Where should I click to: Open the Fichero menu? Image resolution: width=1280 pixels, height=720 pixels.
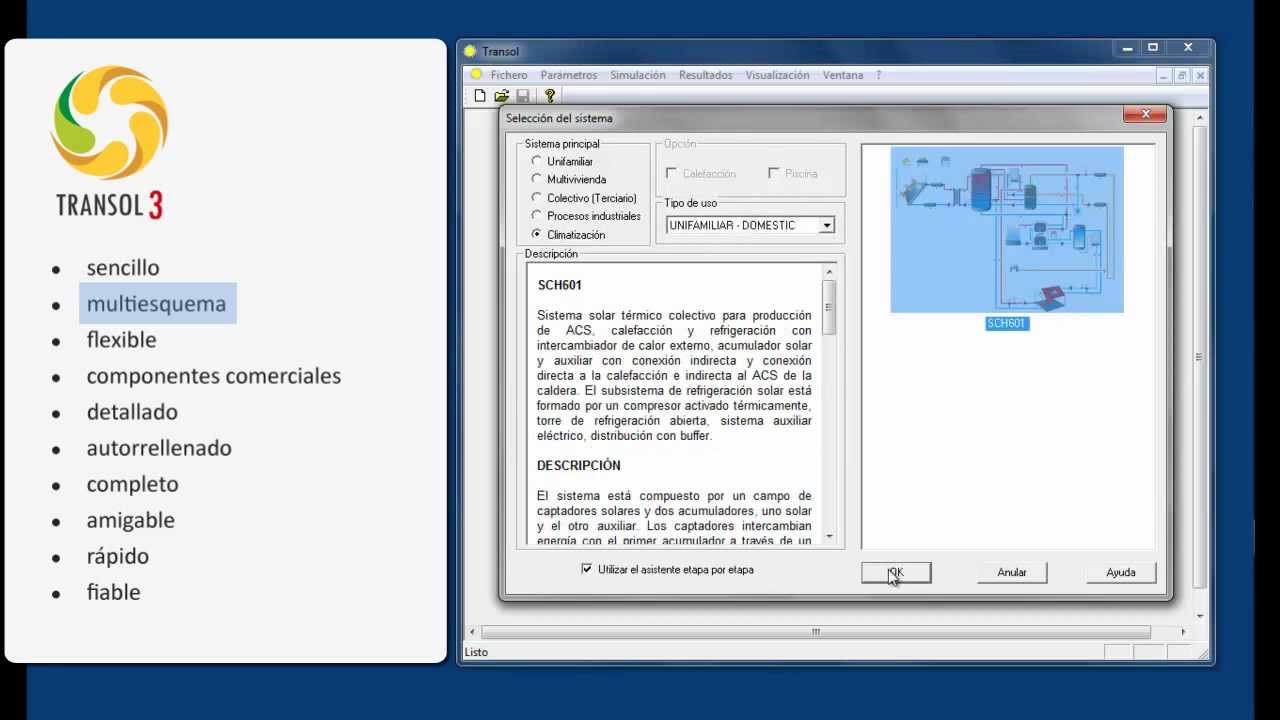(x=509, y=75)
